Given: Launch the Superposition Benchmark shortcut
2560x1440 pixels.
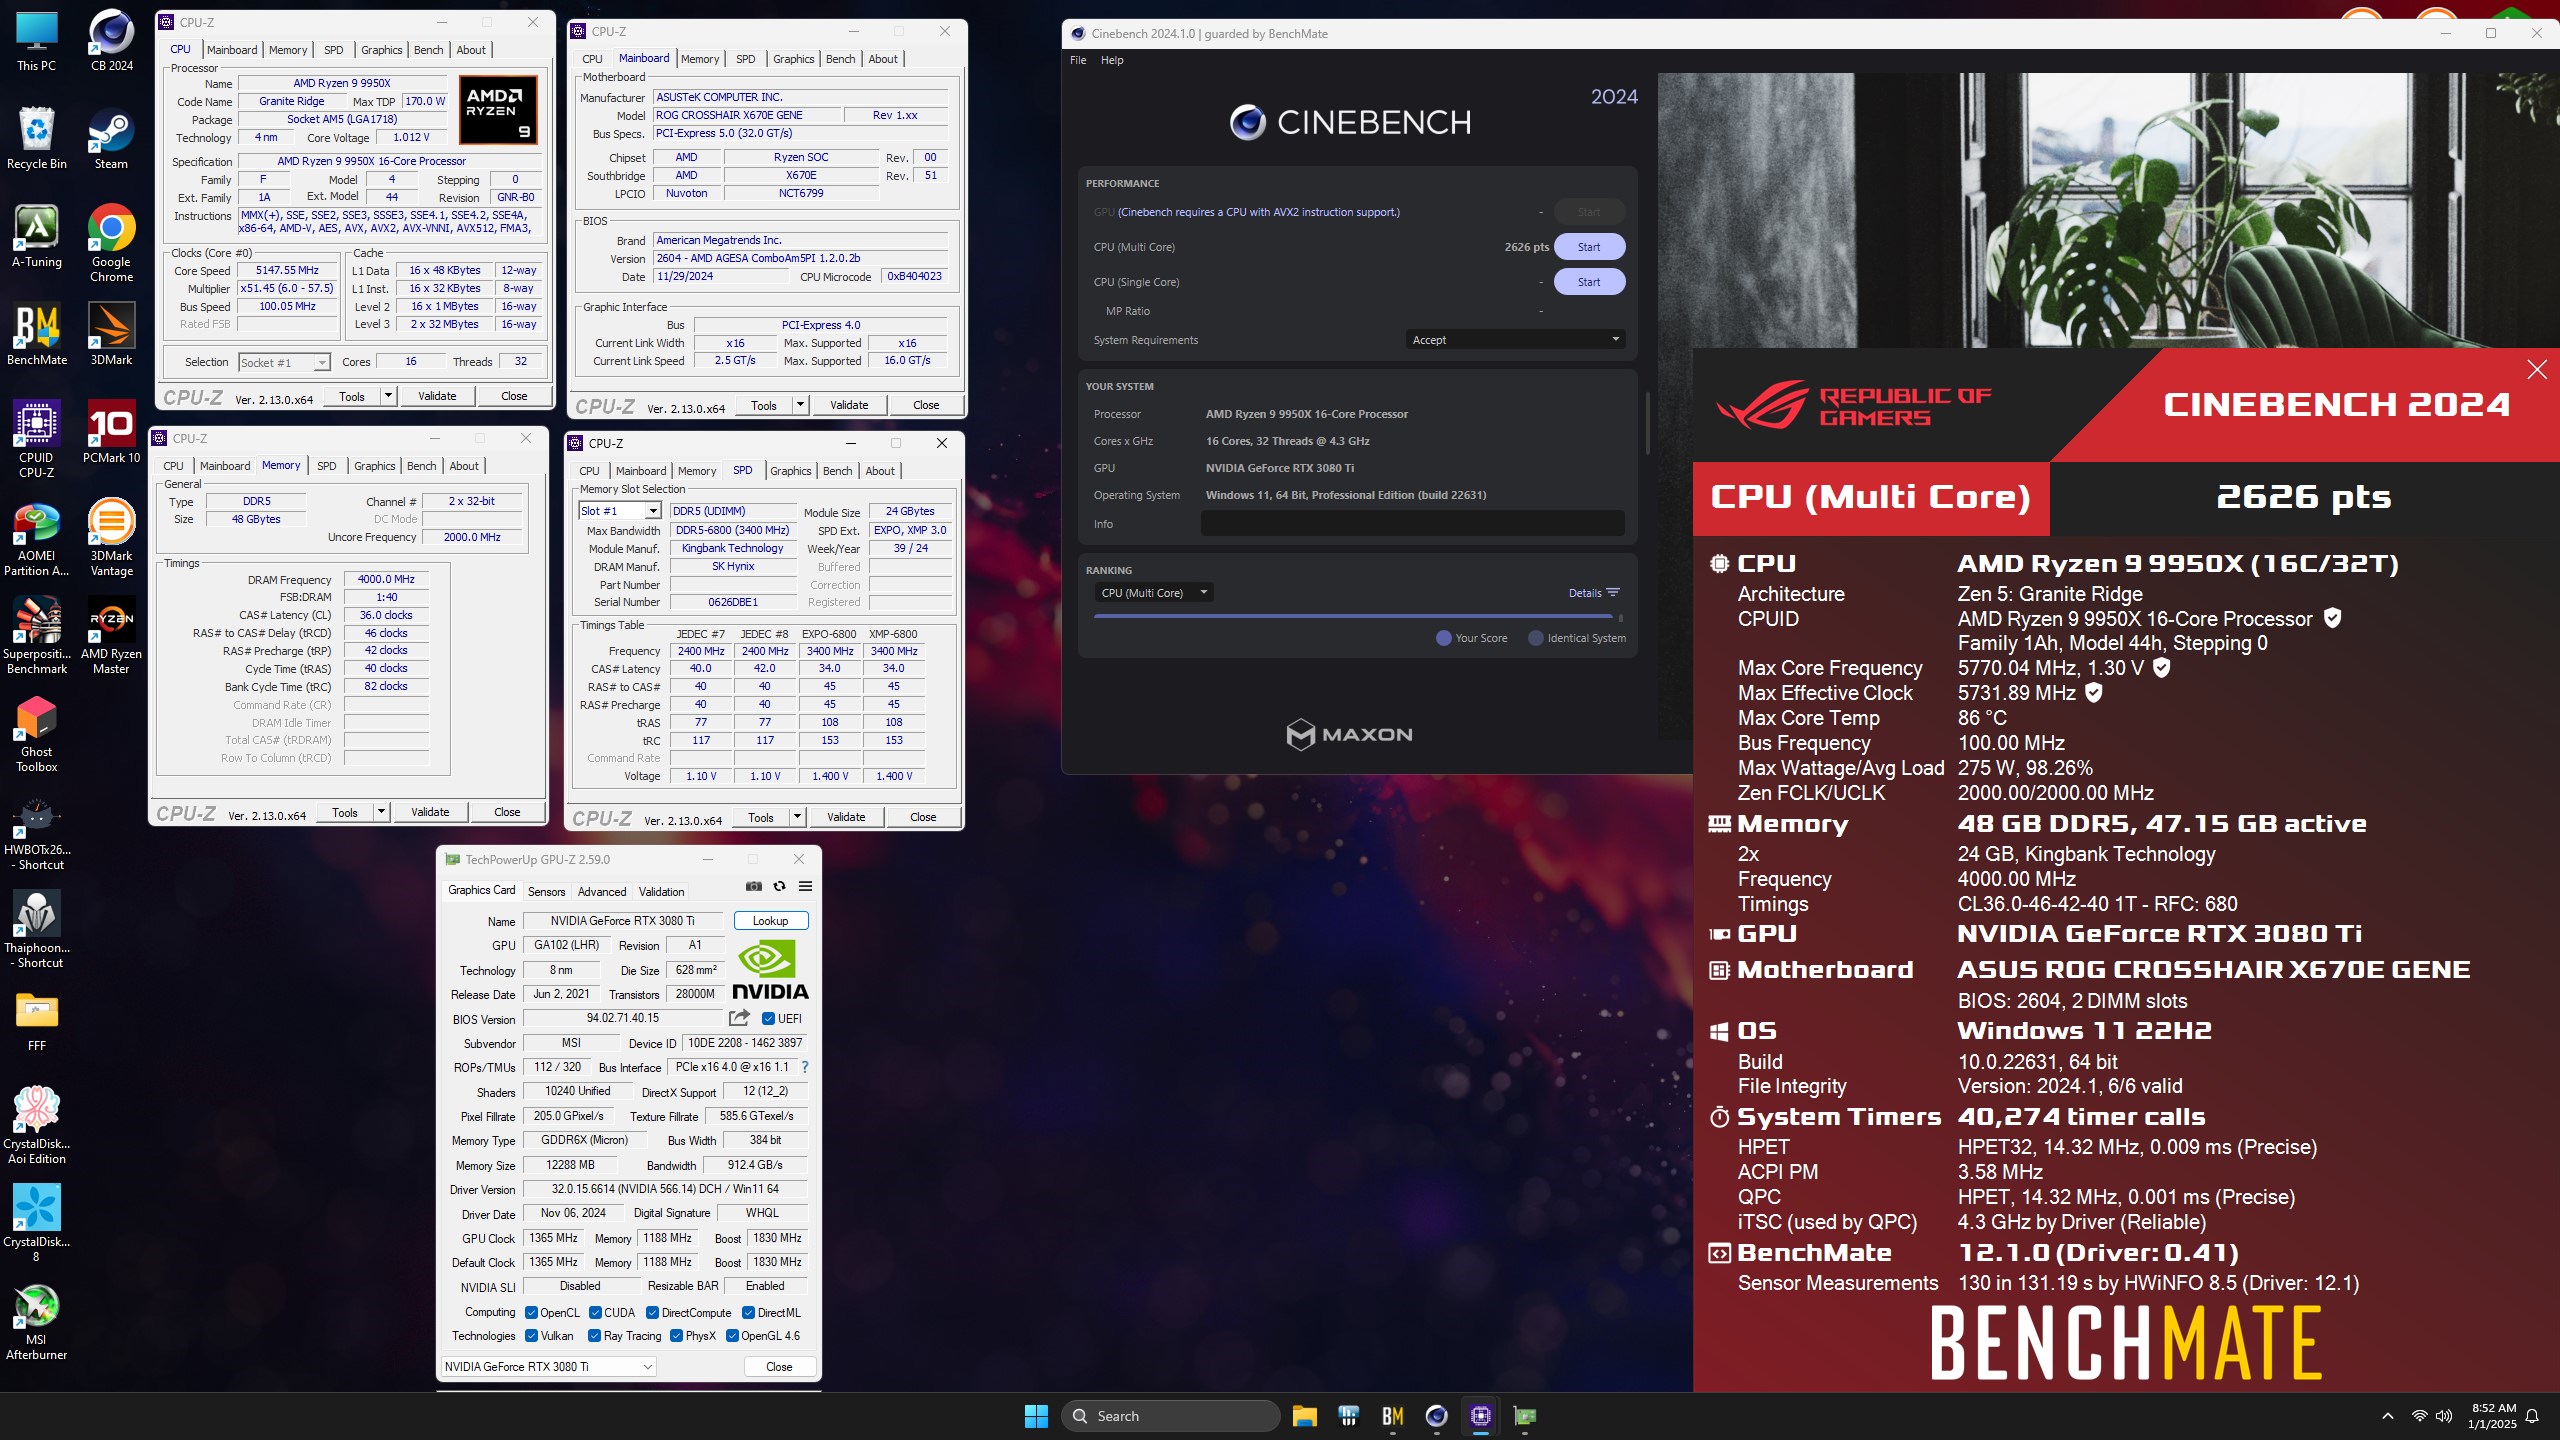Looking at the screenshot, I should tap(37, 636).
